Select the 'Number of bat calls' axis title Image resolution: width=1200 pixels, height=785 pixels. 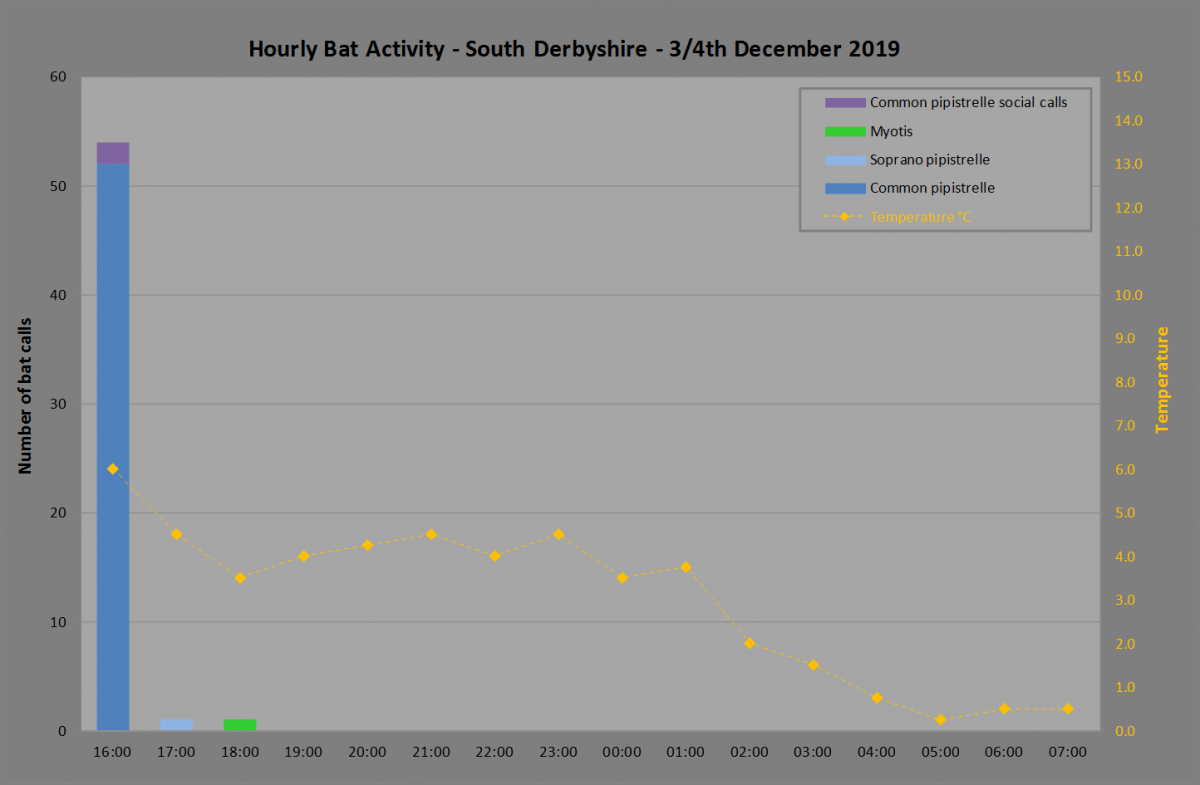click(x=26, y=395)
